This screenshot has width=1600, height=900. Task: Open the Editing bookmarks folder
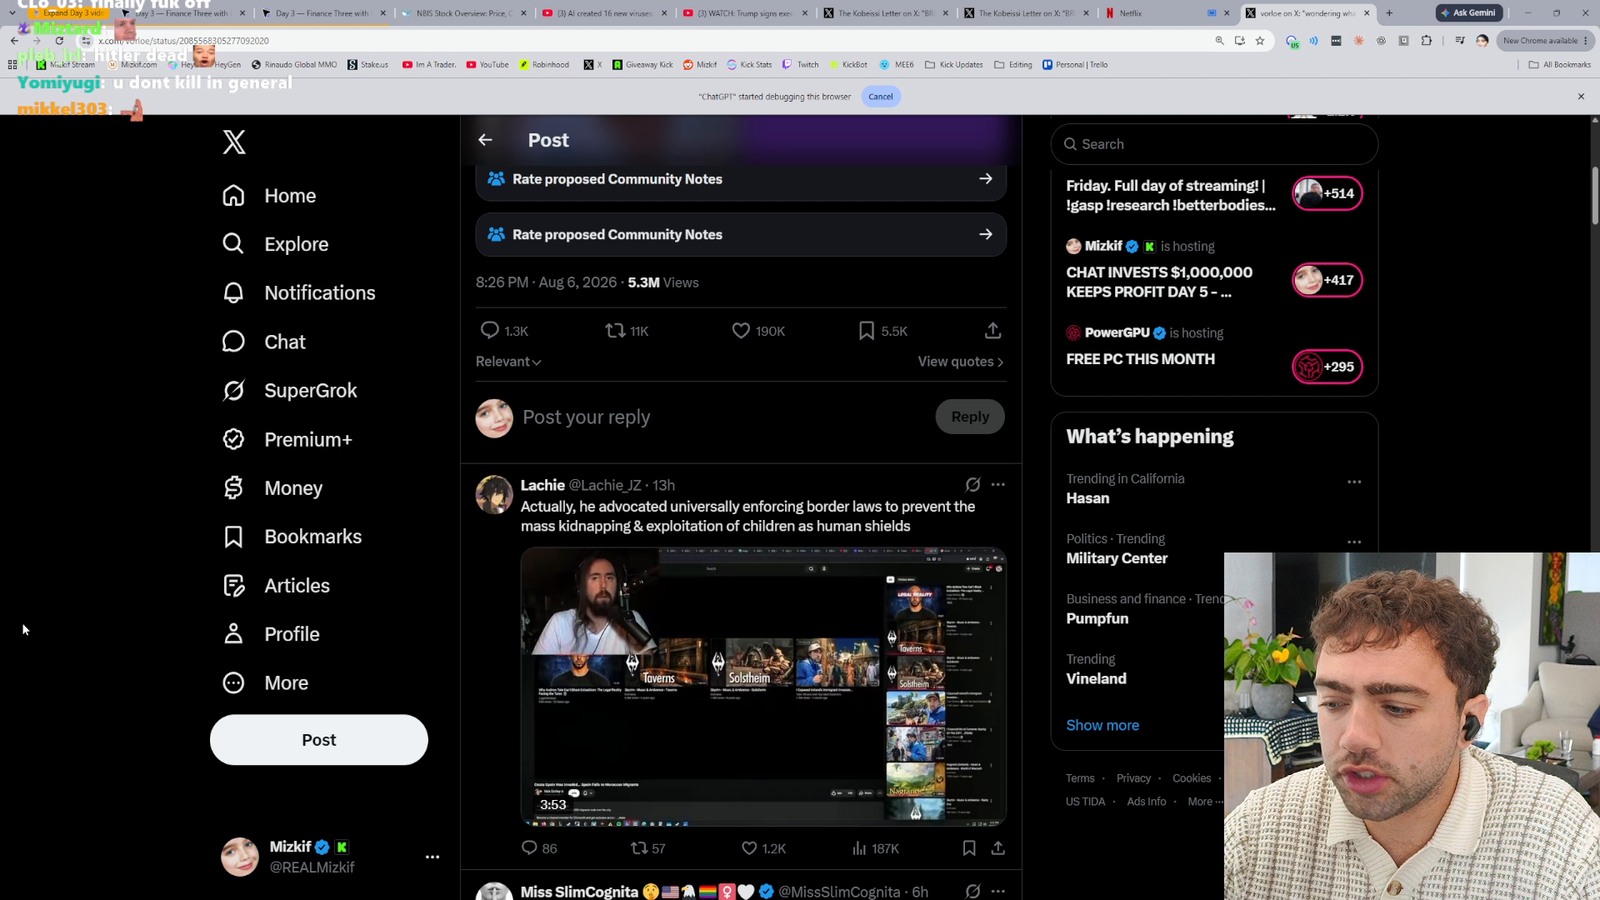[1013, 65]
